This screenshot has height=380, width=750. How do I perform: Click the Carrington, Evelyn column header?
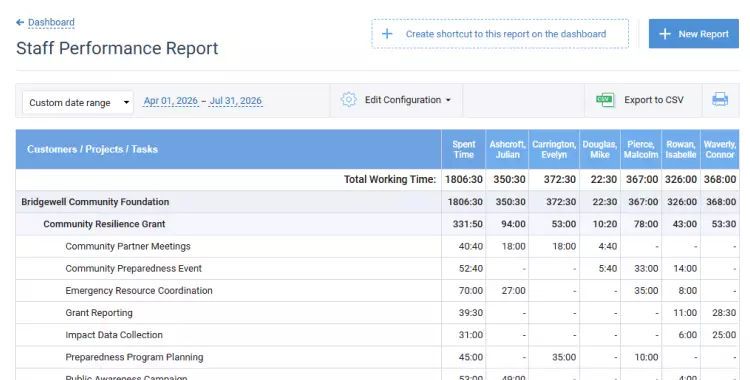coord(554,149)
